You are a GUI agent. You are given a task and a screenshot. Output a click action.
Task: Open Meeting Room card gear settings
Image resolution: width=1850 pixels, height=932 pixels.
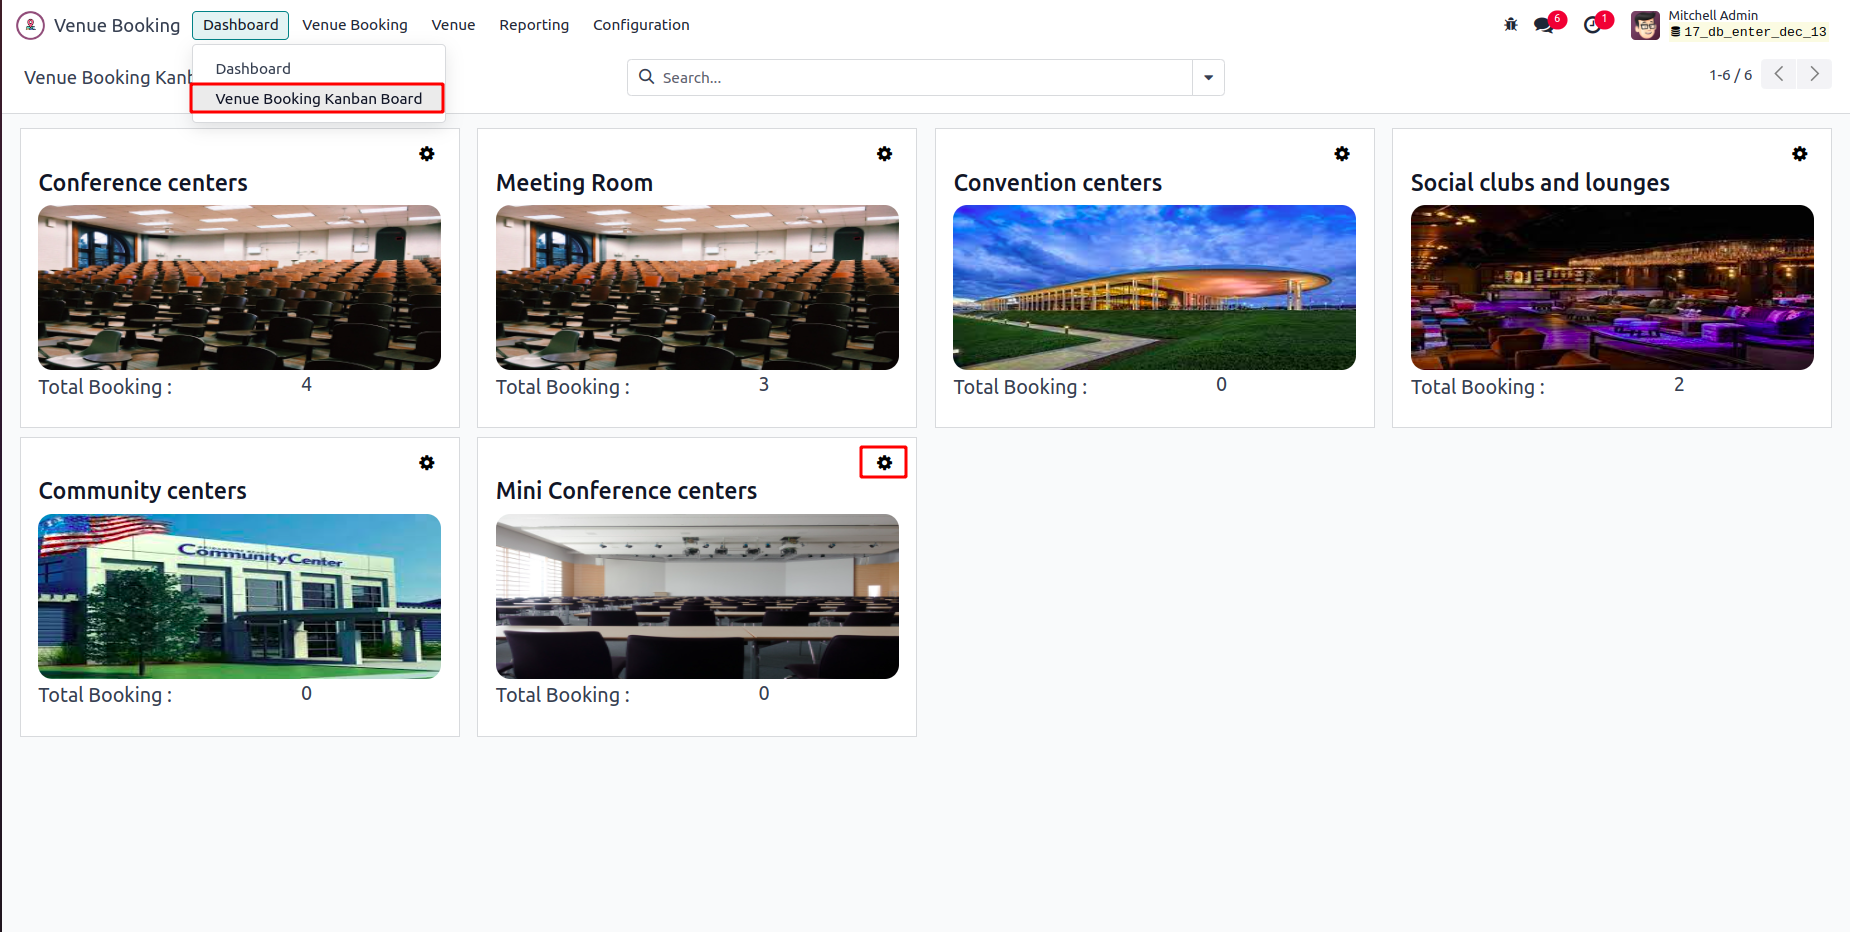click(885, 154)
